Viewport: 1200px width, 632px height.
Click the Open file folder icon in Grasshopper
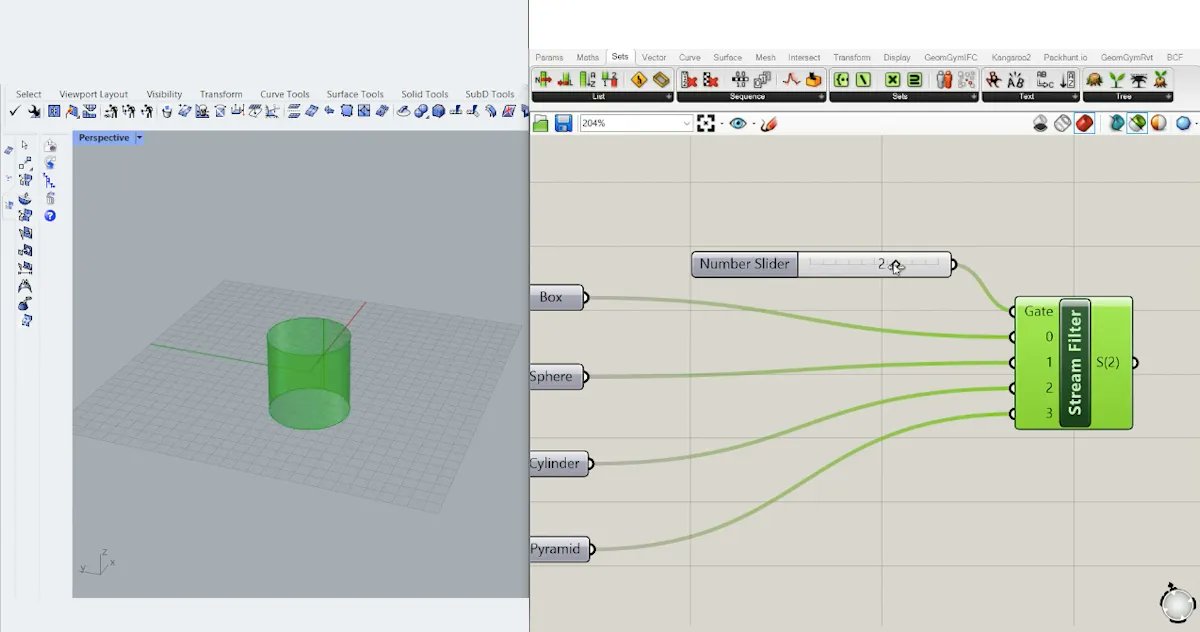pyautogui.click(x=540, y=123)
